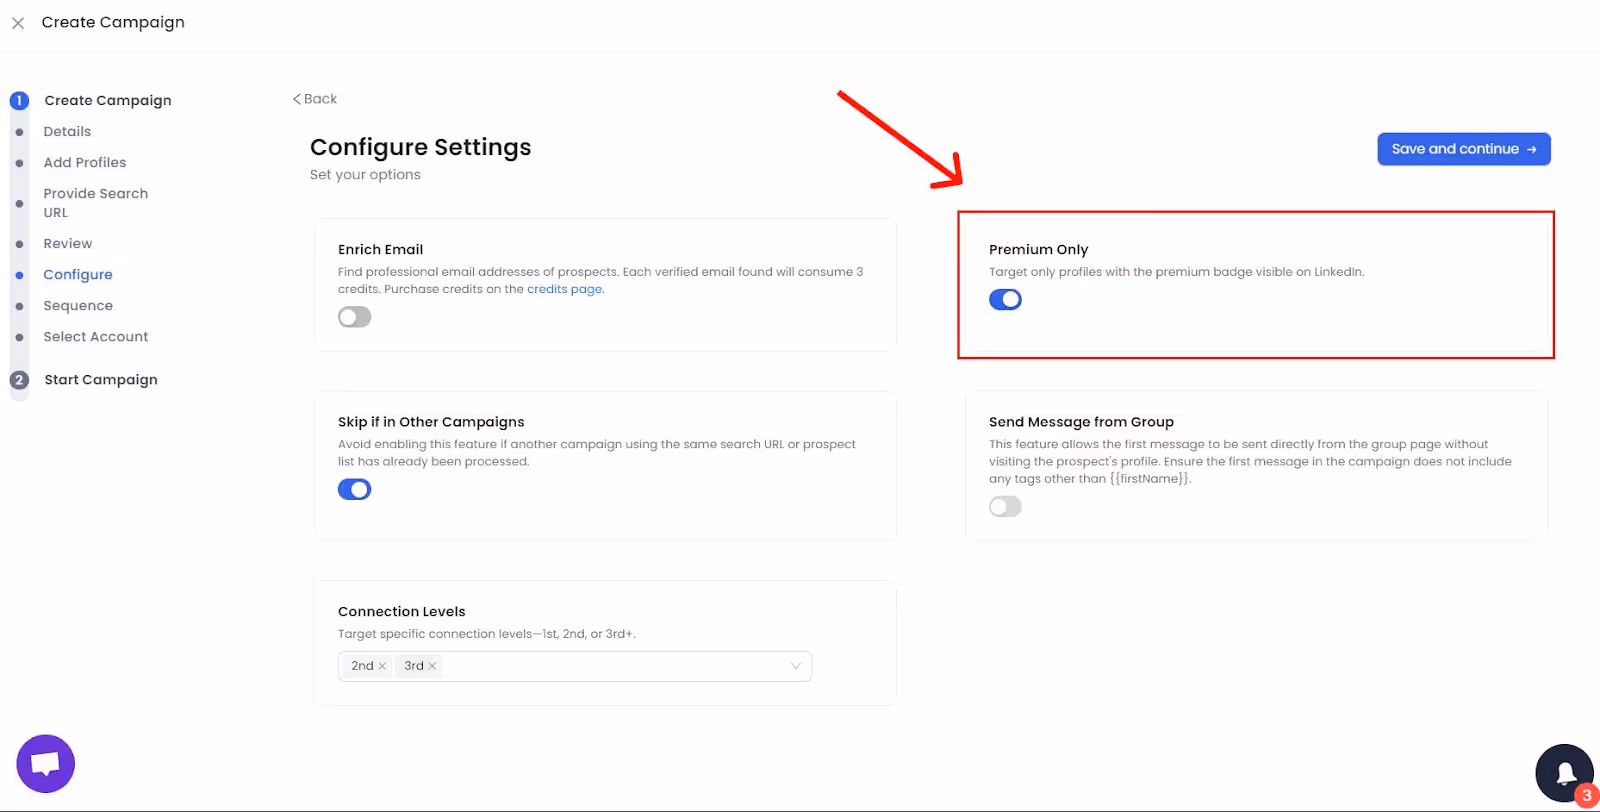Click the Back chevron arrow

295,98
